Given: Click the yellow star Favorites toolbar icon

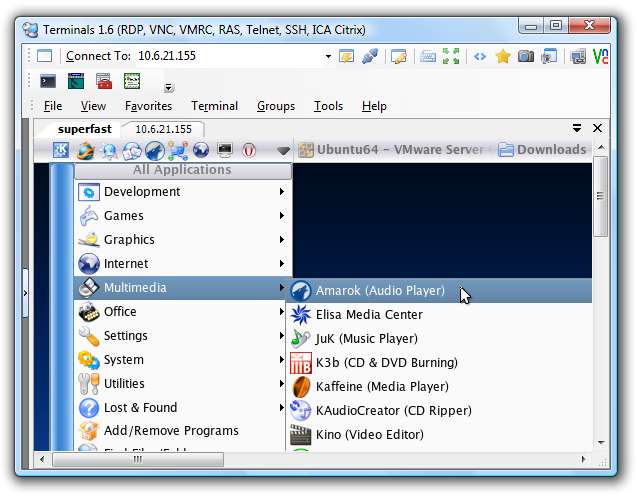Looking at the screenshot, I should point(503,56).
